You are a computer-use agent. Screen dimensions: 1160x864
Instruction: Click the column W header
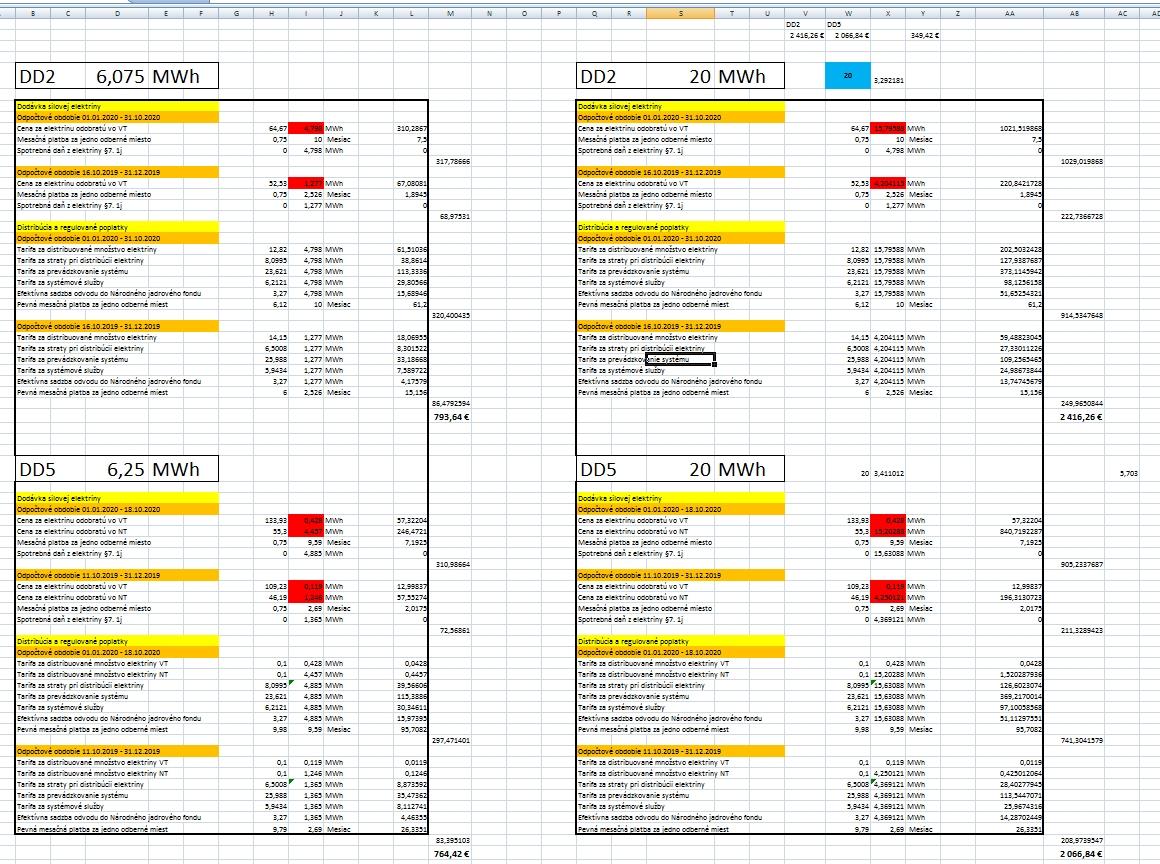848,13
